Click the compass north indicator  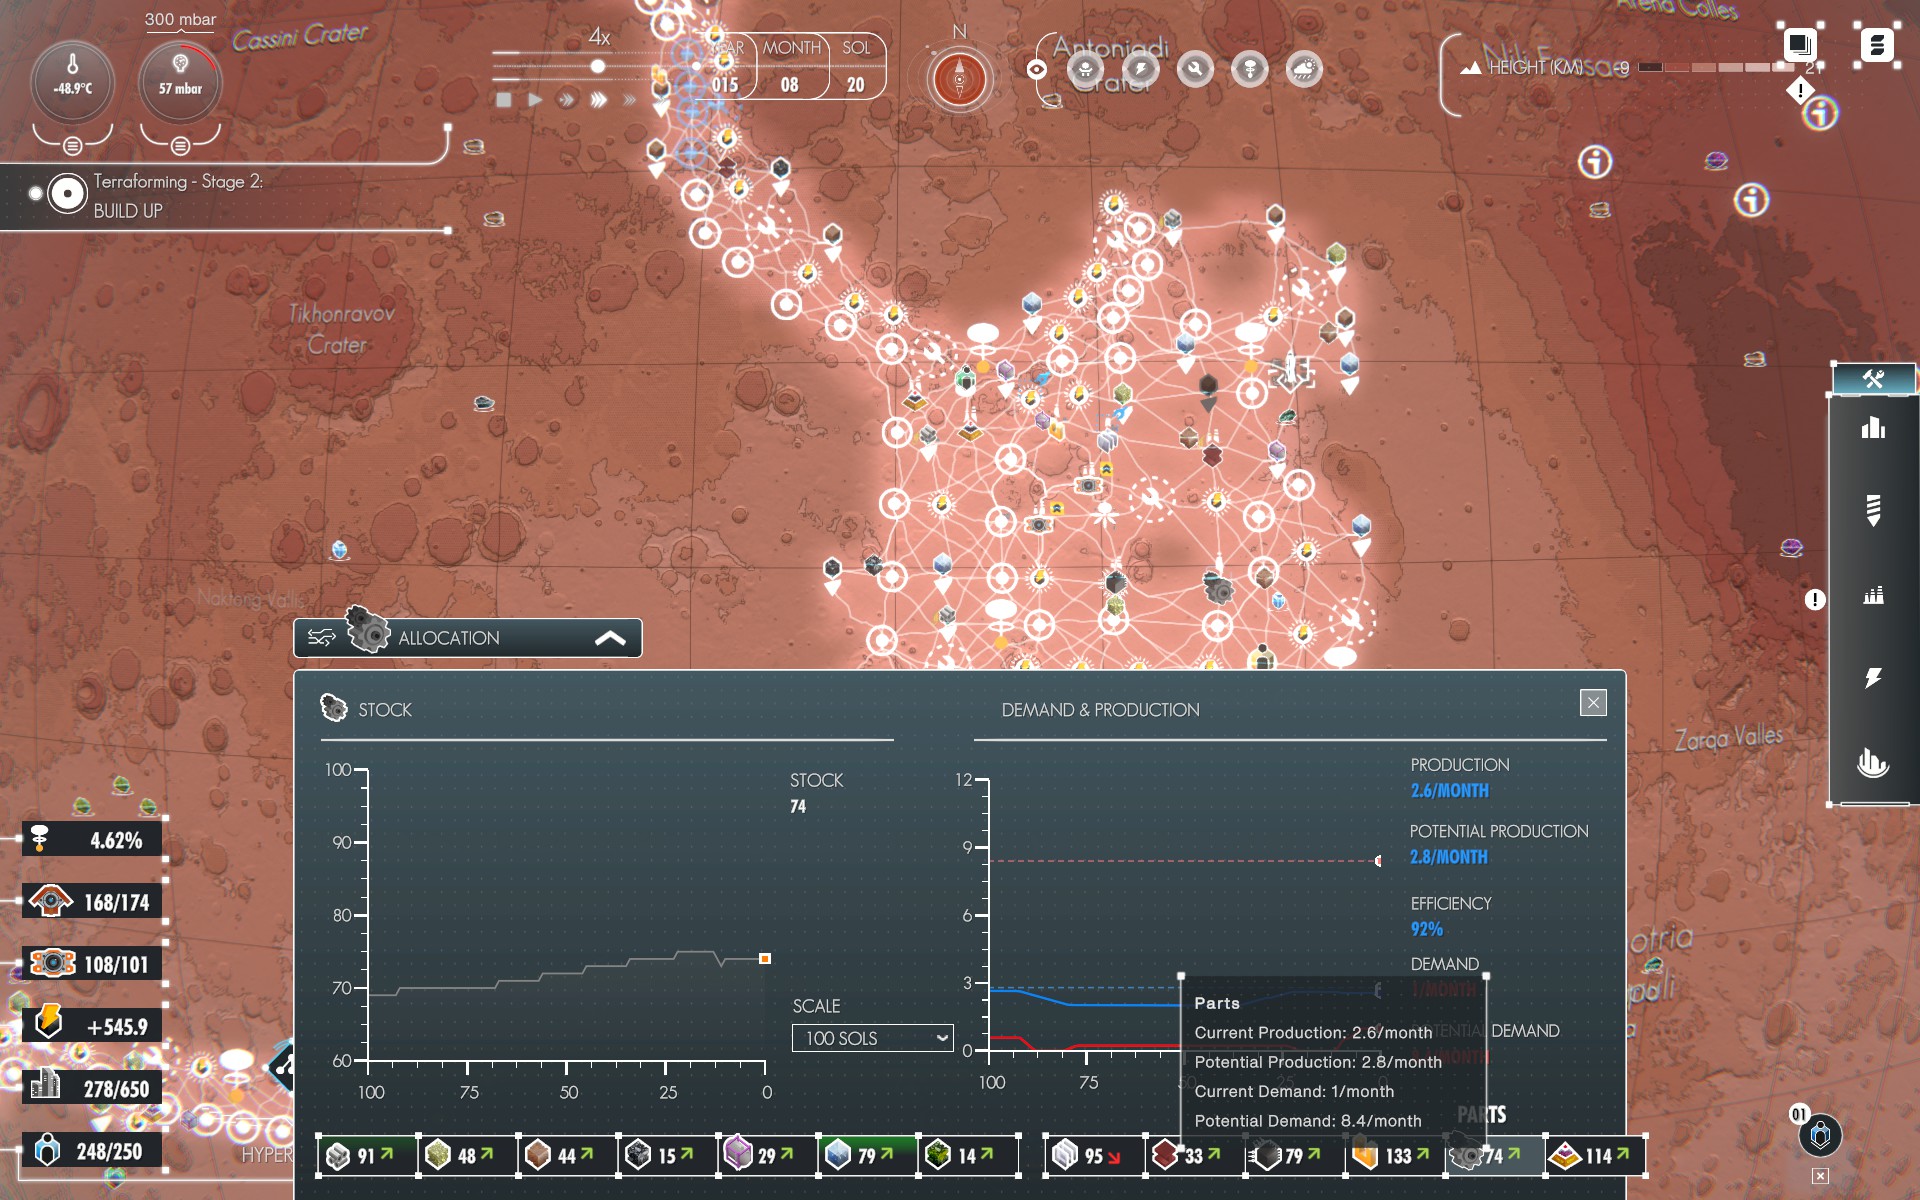tap(959, 79)
